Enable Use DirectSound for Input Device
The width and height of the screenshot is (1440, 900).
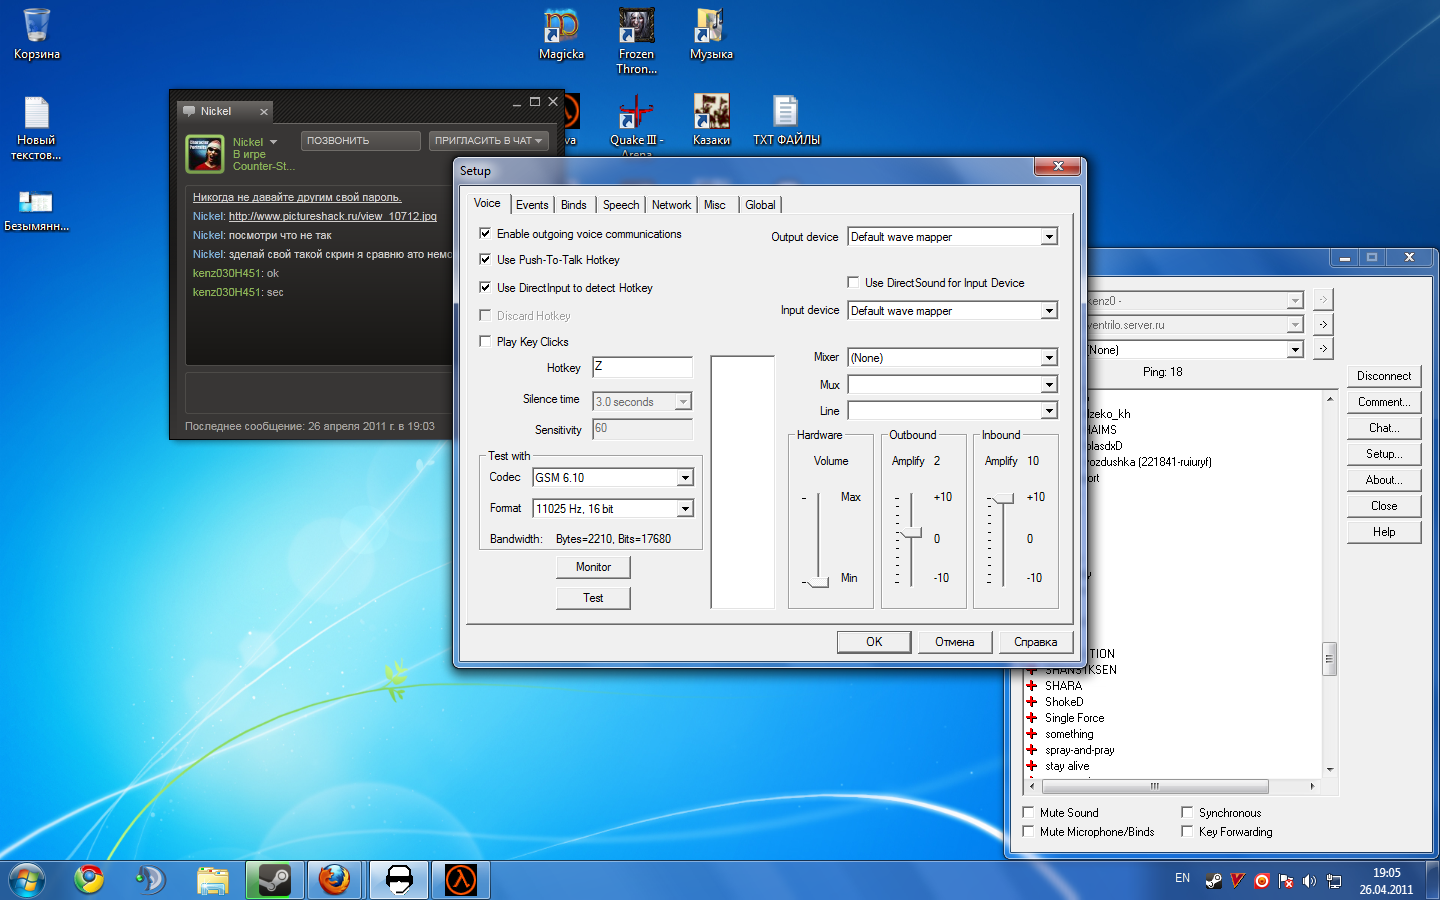click(853, 283)
